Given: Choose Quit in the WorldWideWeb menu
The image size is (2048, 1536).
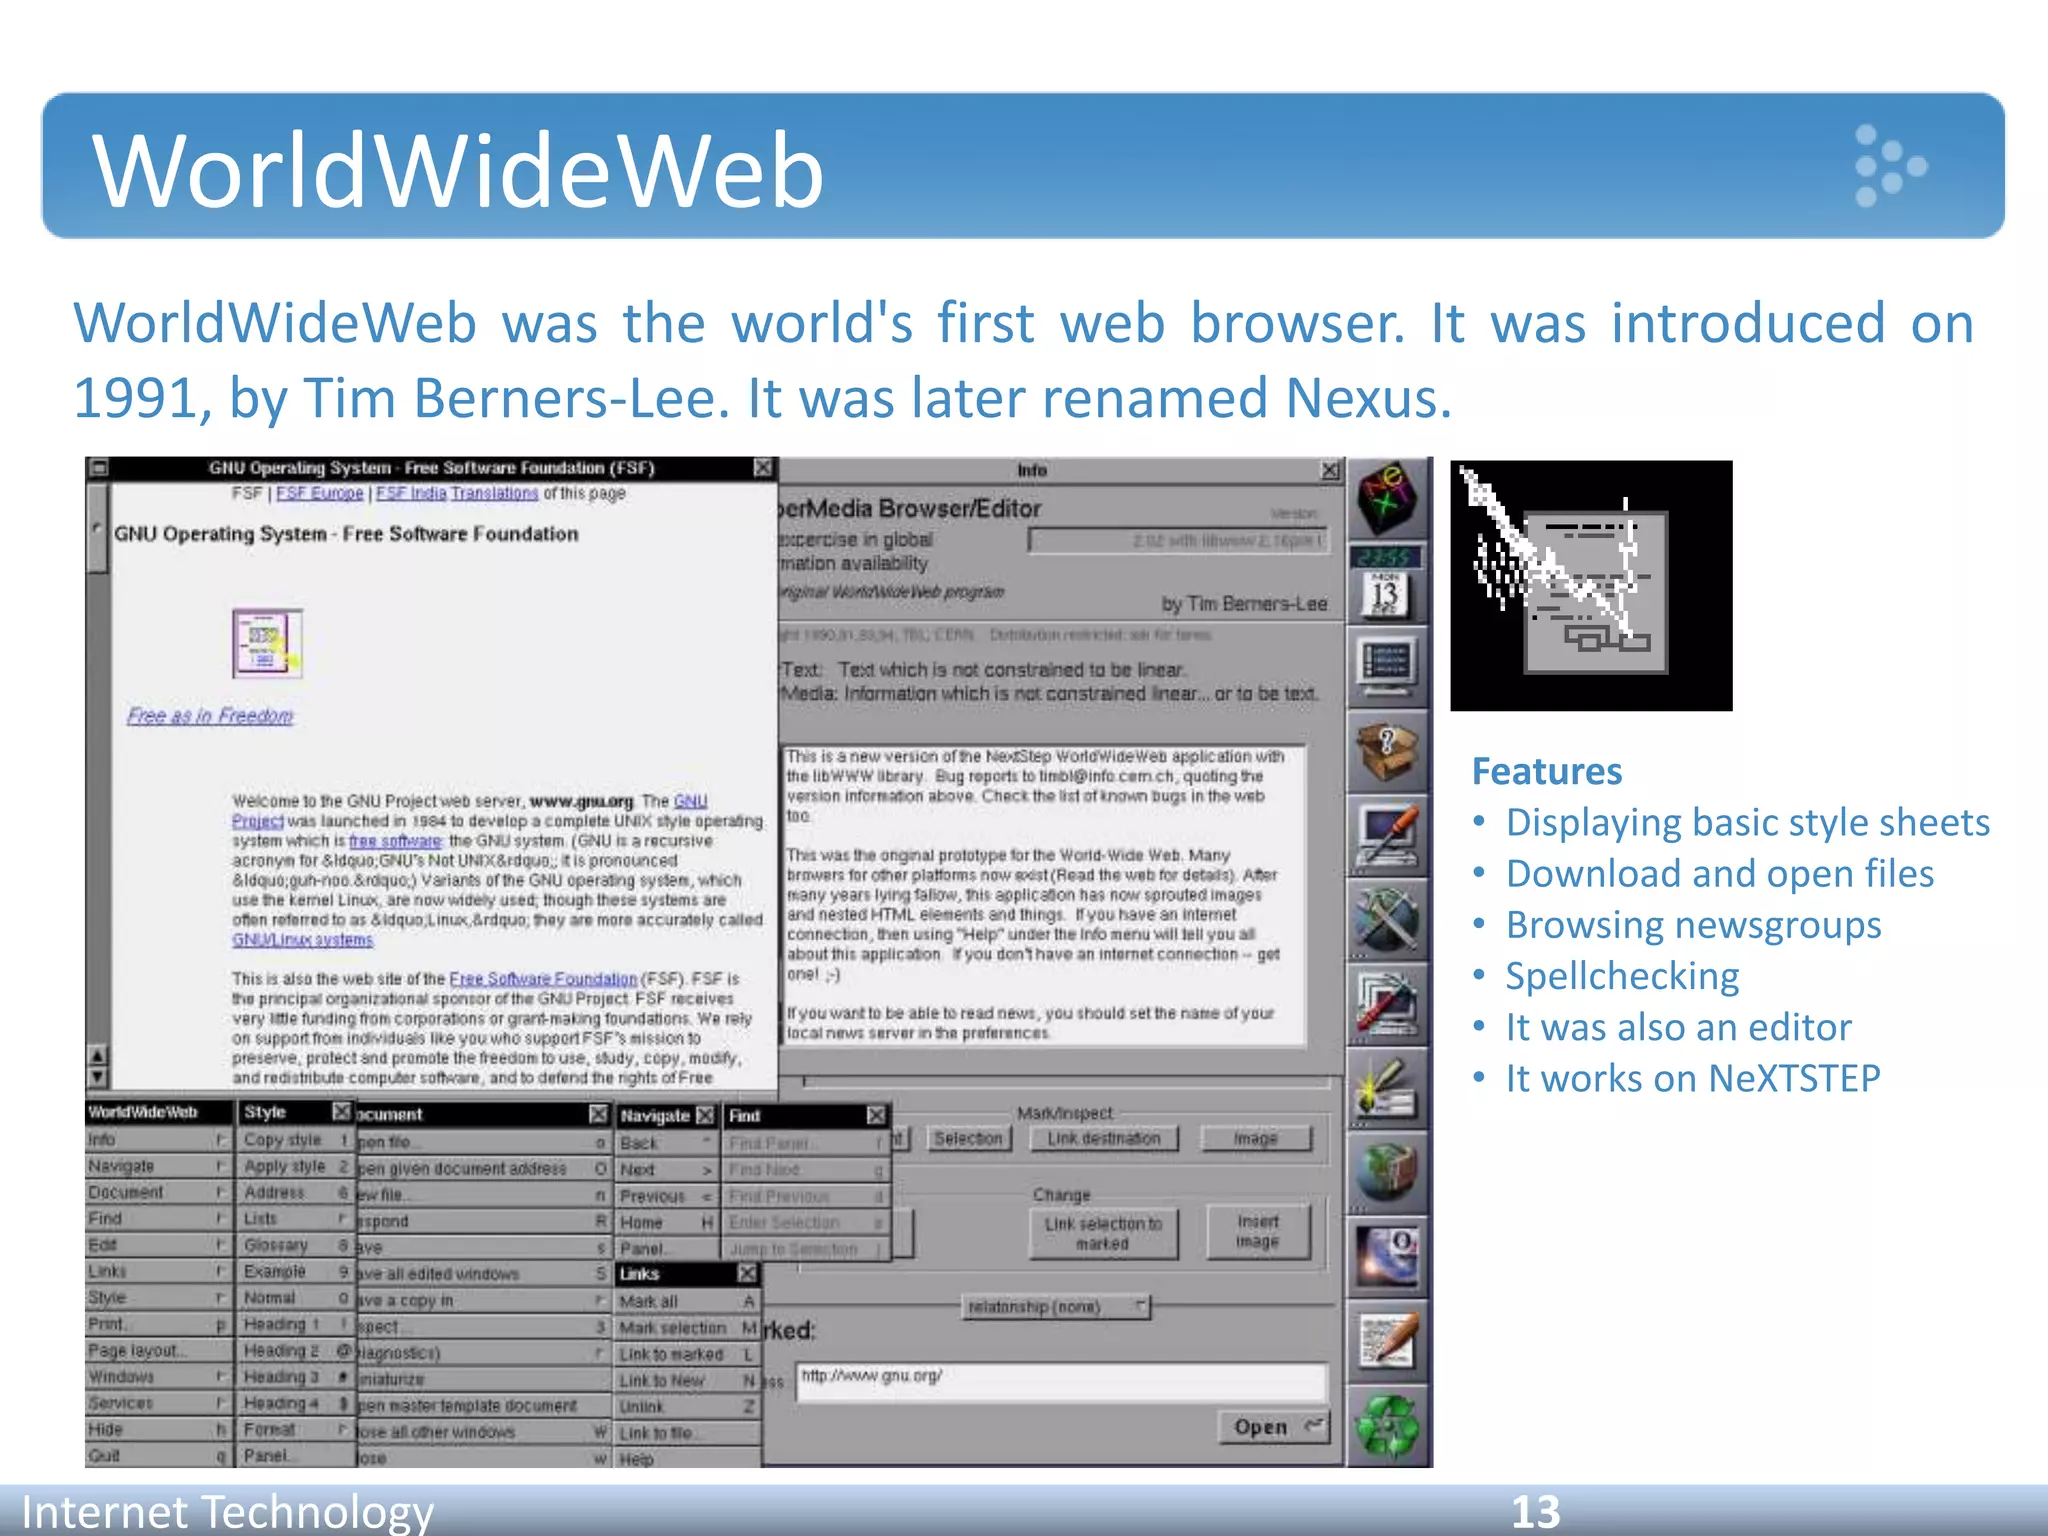Looking at the screenshot, I should click(158, 1456).
